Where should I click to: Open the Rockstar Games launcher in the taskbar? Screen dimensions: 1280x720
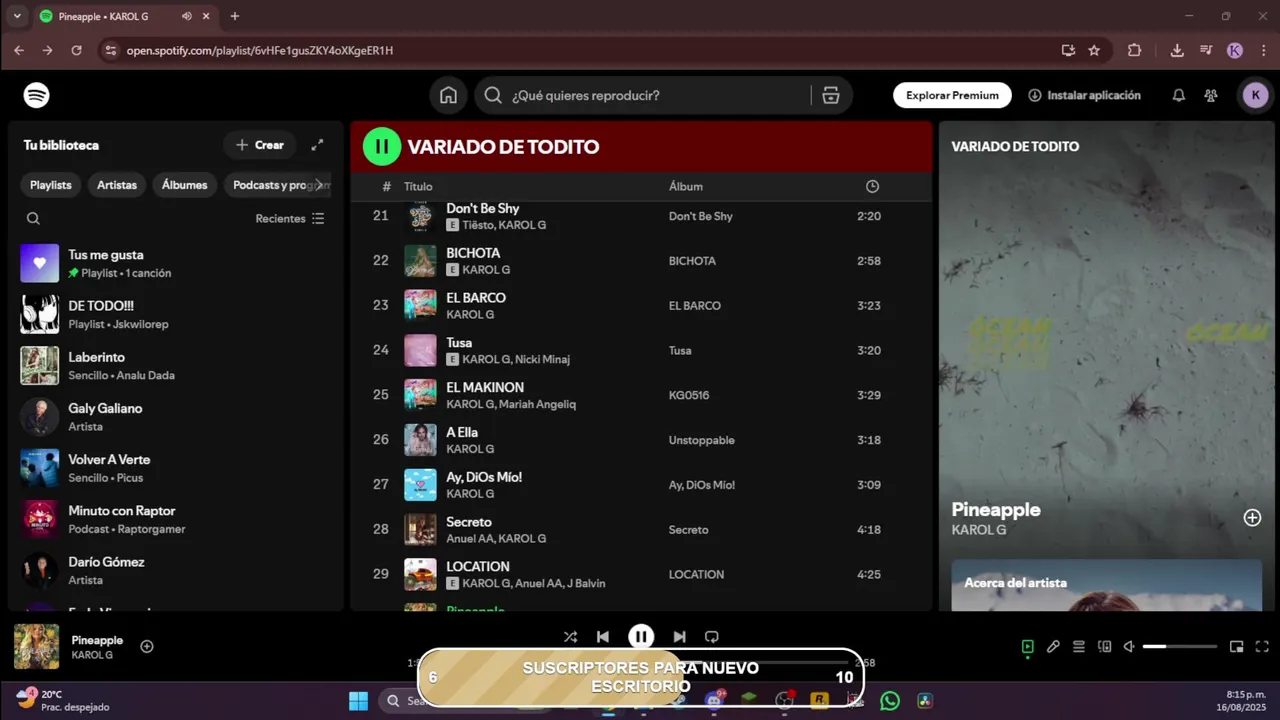click(x=820, y=701)
